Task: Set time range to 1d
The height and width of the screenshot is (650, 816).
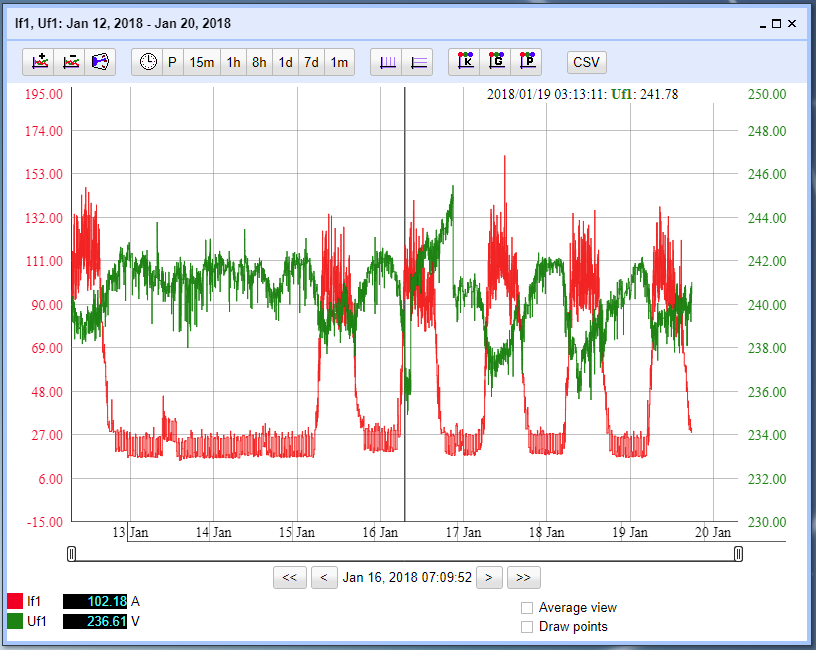Action: [x=285, y=62]
